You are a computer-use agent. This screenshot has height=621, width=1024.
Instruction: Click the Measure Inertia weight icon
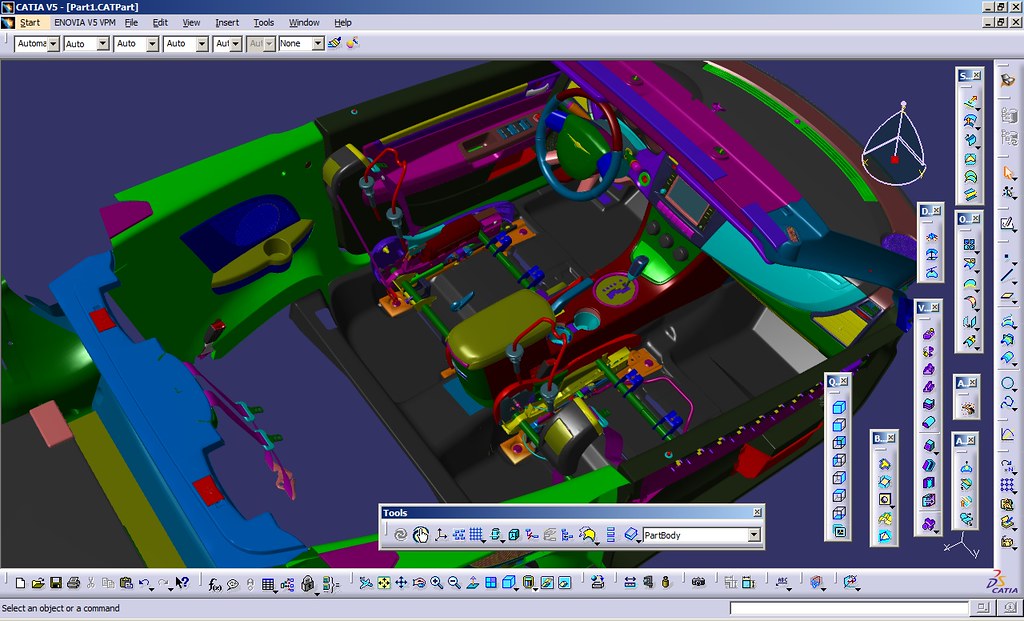[665, 582]
